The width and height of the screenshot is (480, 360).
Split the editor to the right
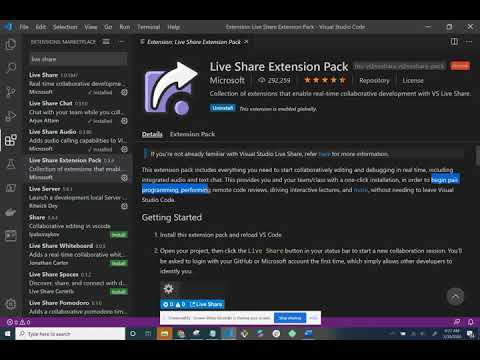[454, 42]
